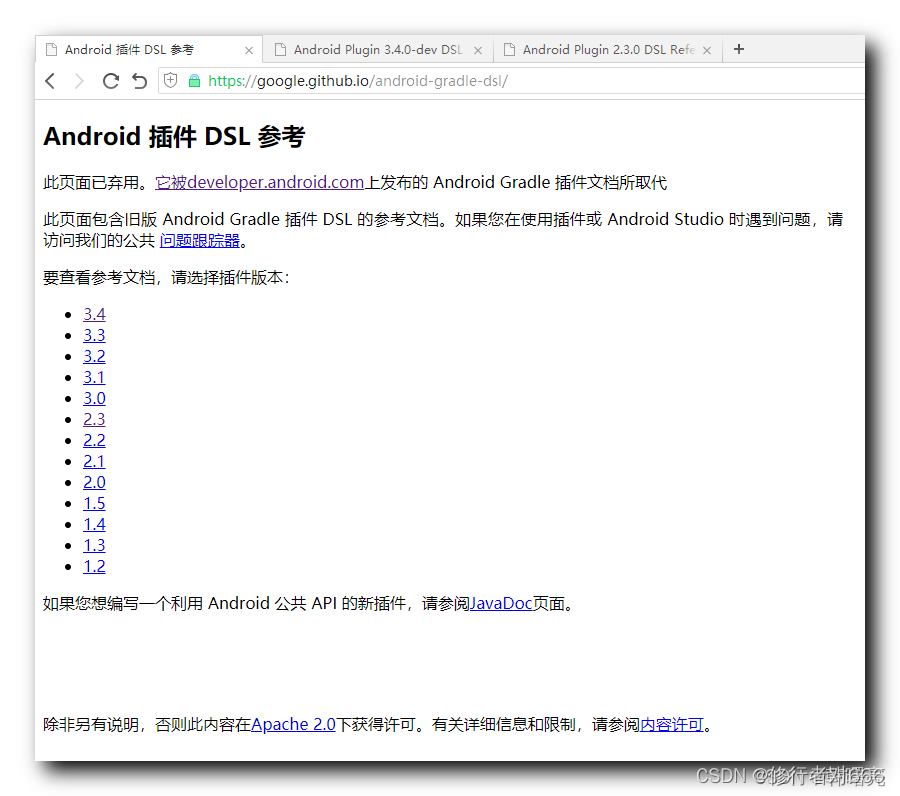Switch to the Android Plugin 3.4.0-dev tab
This screenshot has width=900, height=796.
[370, 48]
